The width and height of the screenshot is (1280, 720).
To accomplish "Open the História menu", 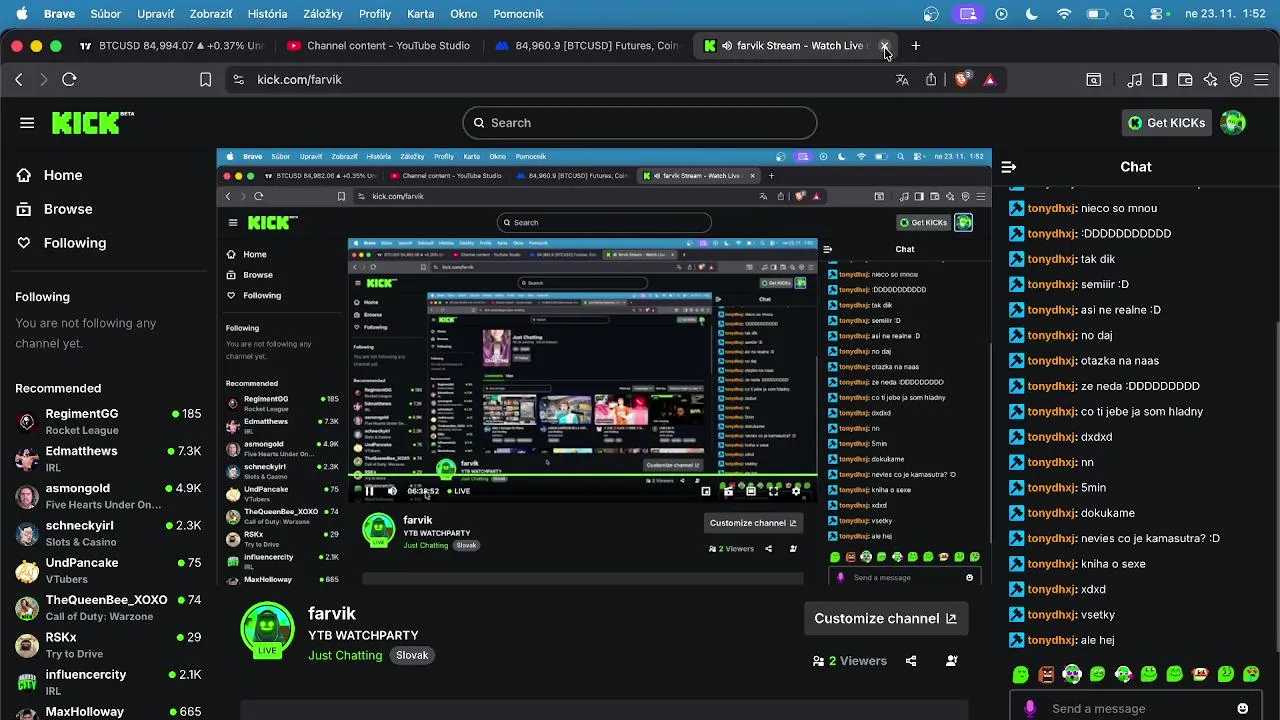I will tap(267, 14).
